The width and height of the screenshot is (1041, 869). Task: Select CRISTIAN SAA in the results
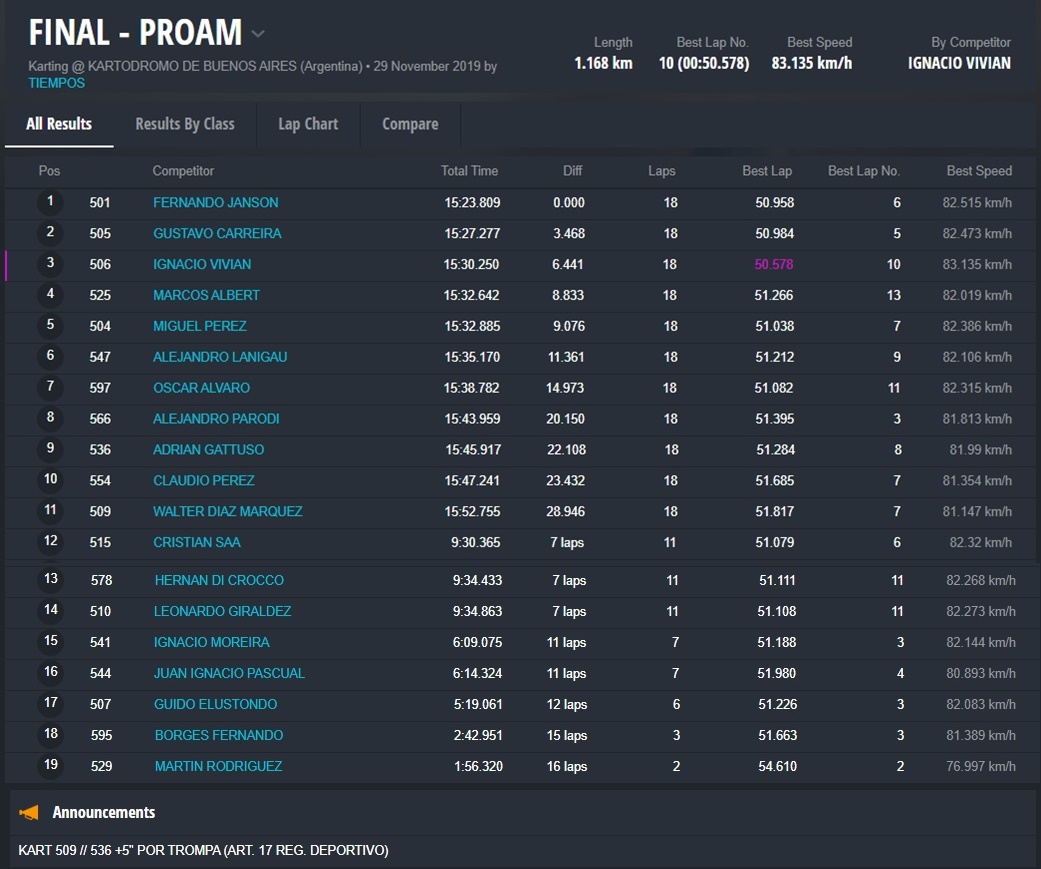tap(196, 543)
